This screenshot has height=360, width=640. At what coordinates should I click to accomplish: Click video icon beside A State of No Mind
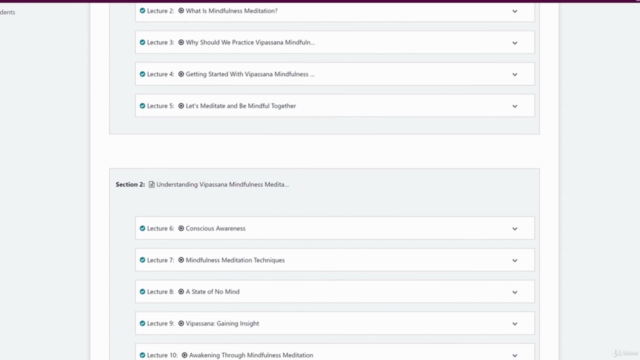181,291
